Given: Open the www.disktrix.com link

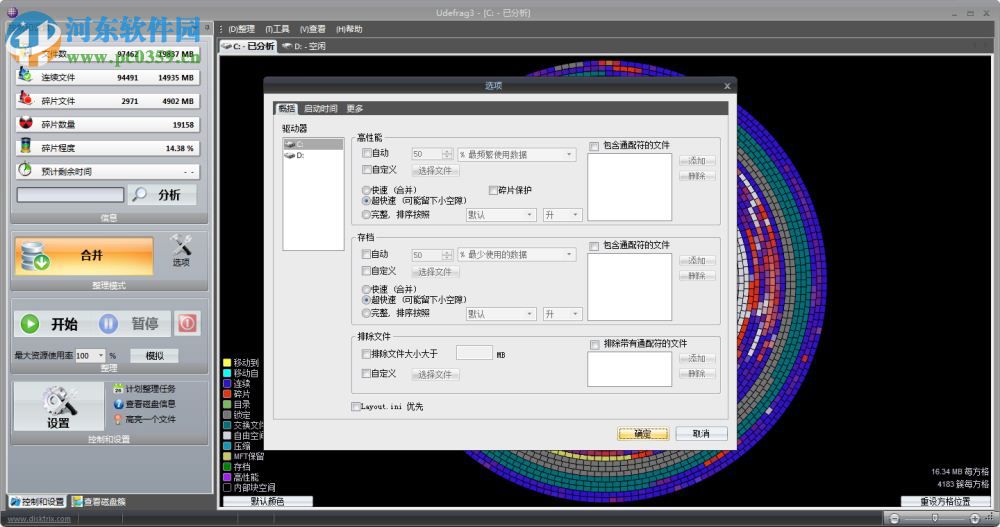Looking at the screenshot, I should click(39, 519).
